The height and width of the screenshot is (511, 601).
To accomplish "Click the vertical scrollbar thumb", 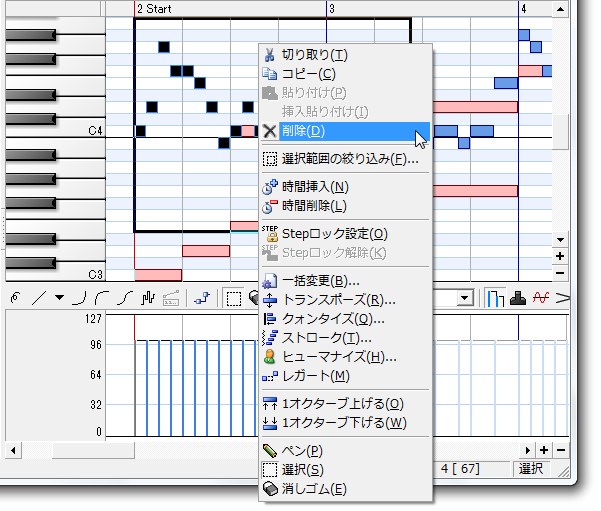I will tap(560, 131).
